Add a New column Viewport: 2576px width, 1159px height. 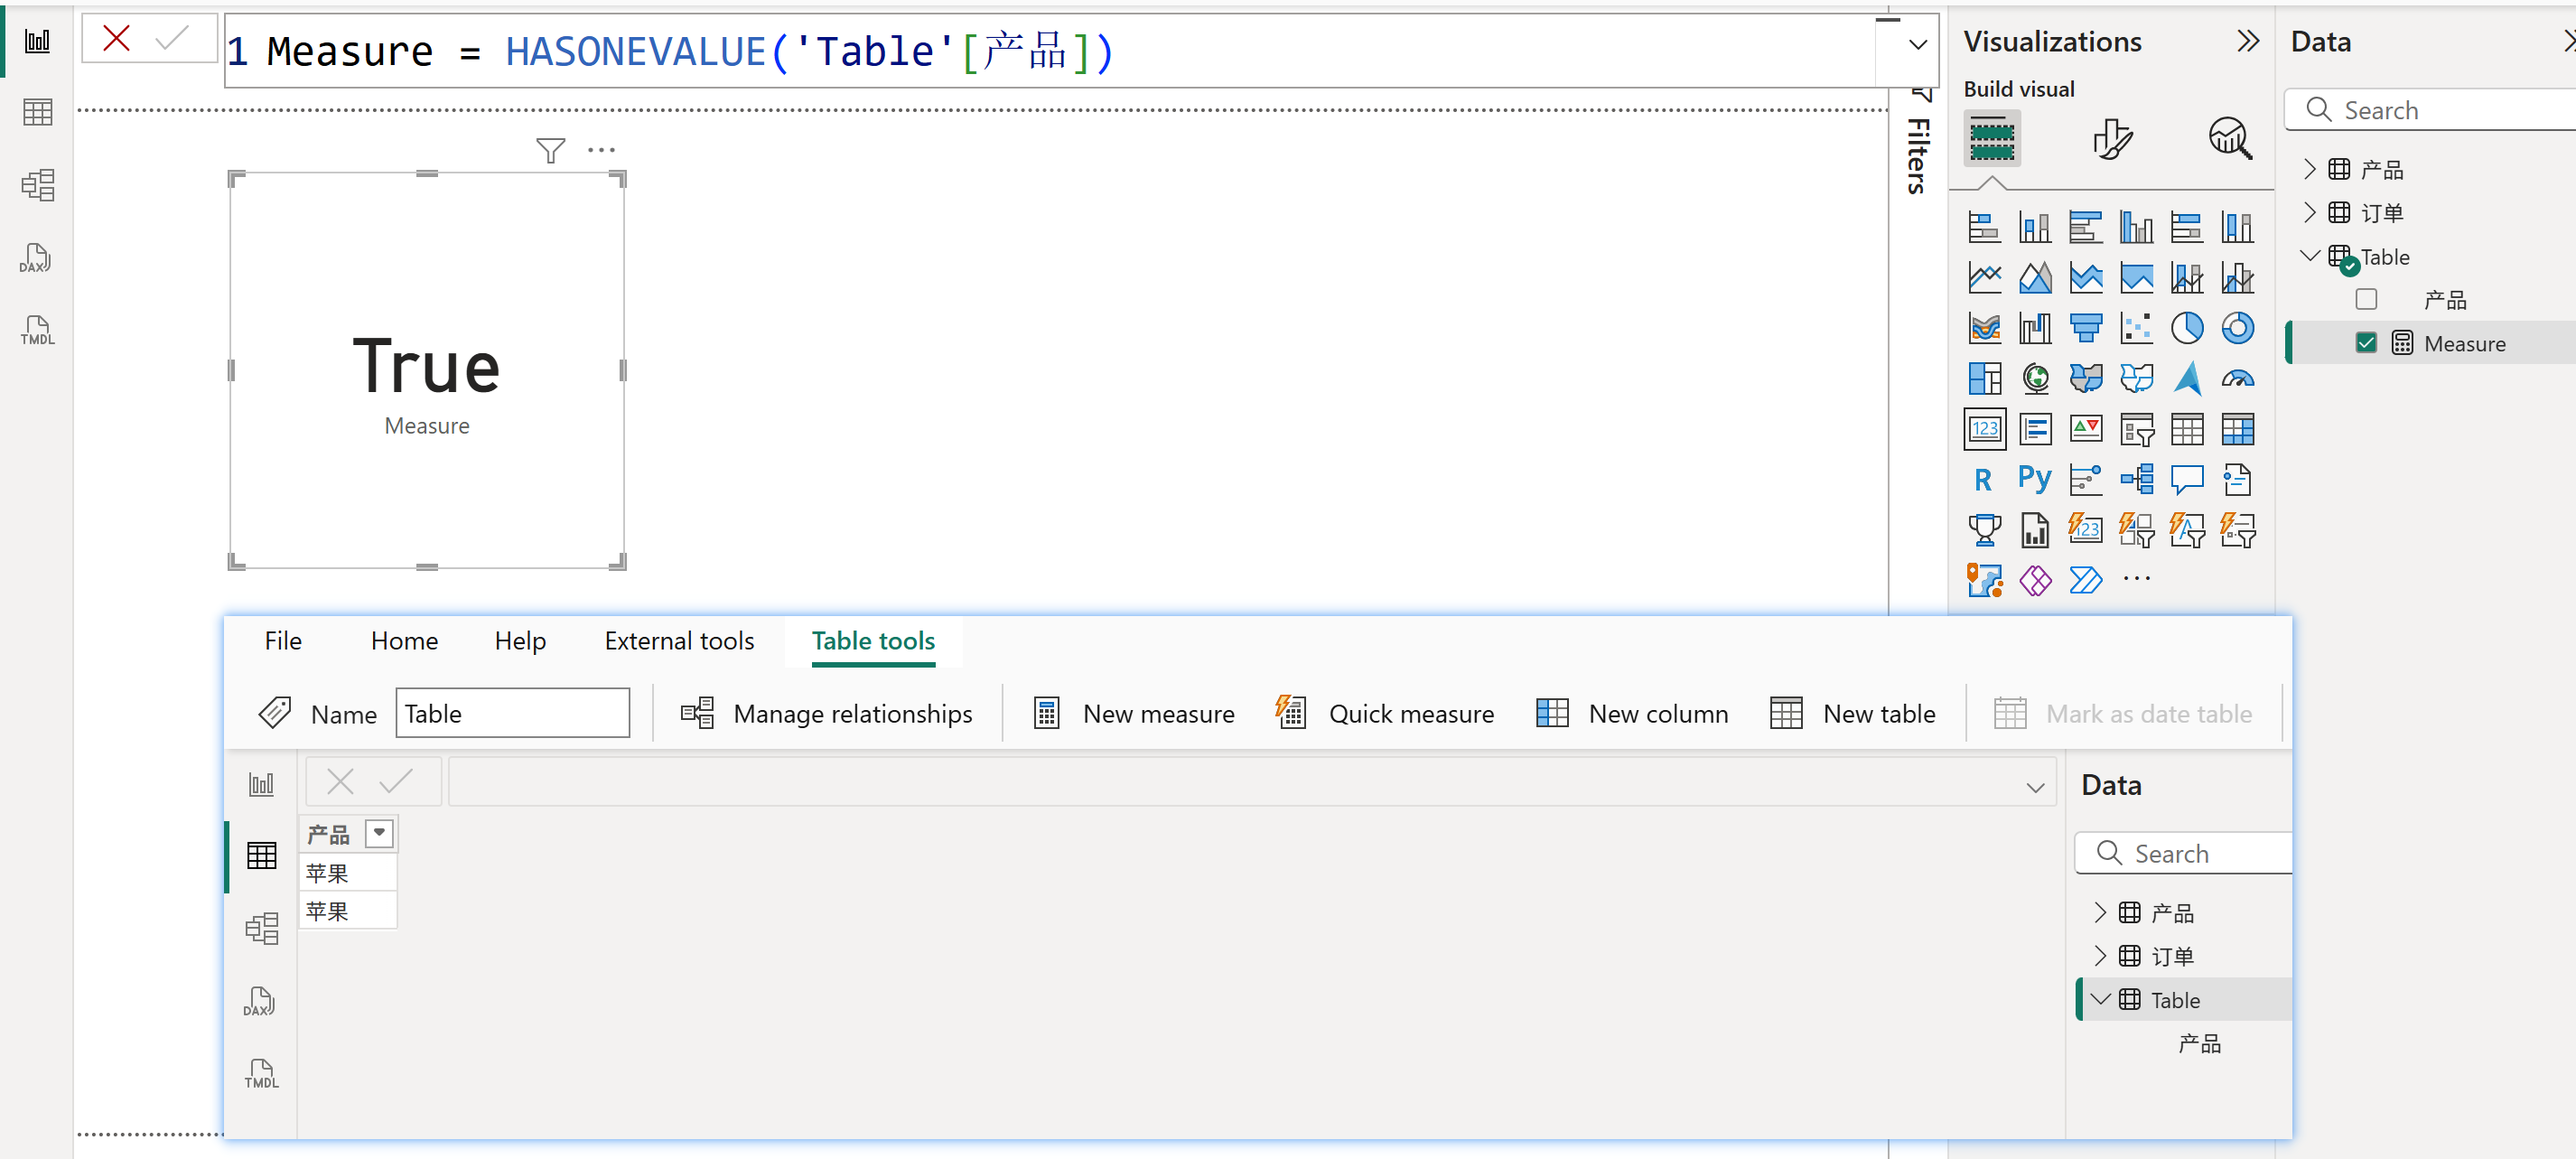1632,713
